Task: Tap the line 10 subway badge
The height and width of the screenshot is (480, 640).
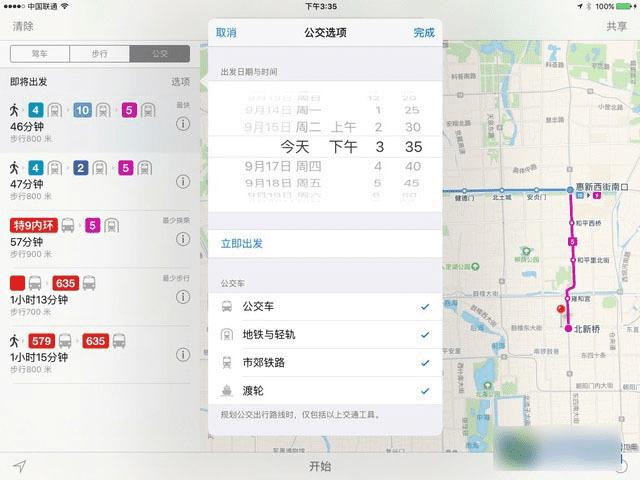Action: (82, 110)
